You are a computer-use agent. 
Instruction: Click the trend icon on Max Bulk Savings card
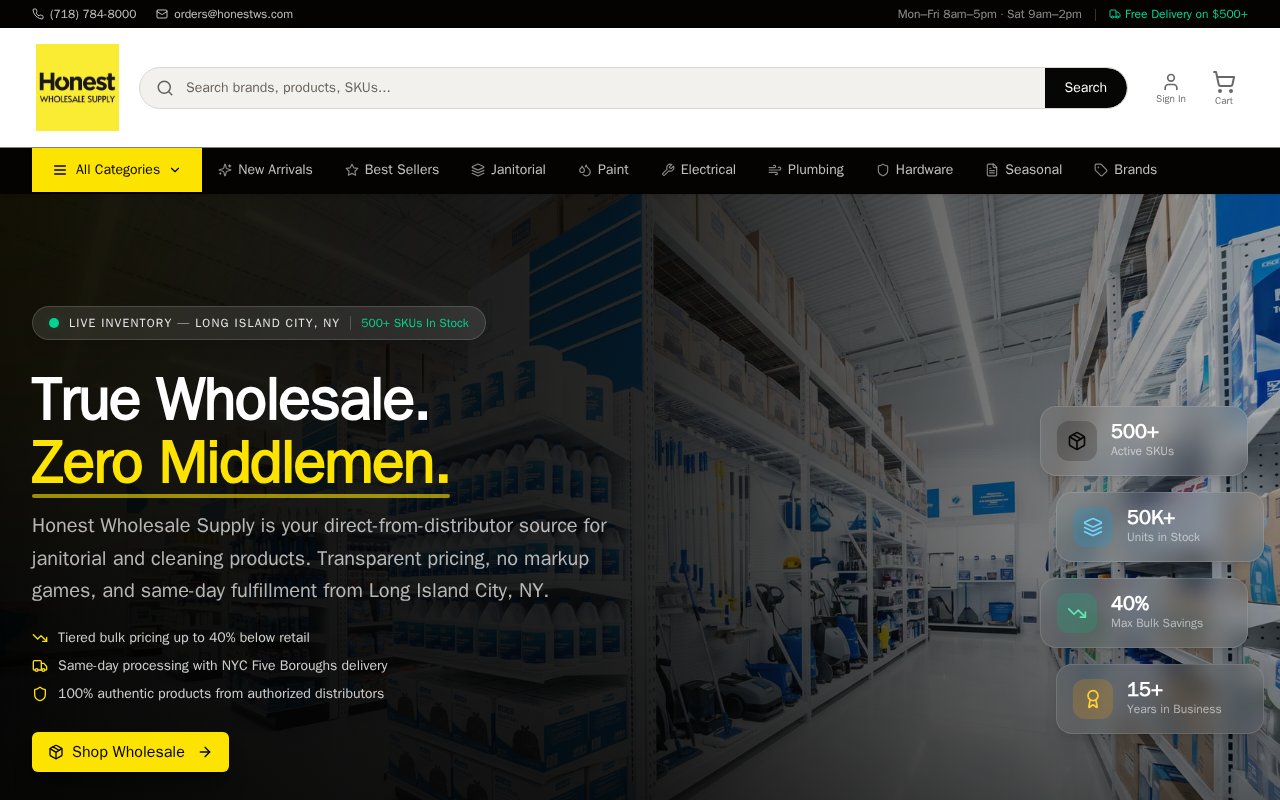[x=1077, y=613]
